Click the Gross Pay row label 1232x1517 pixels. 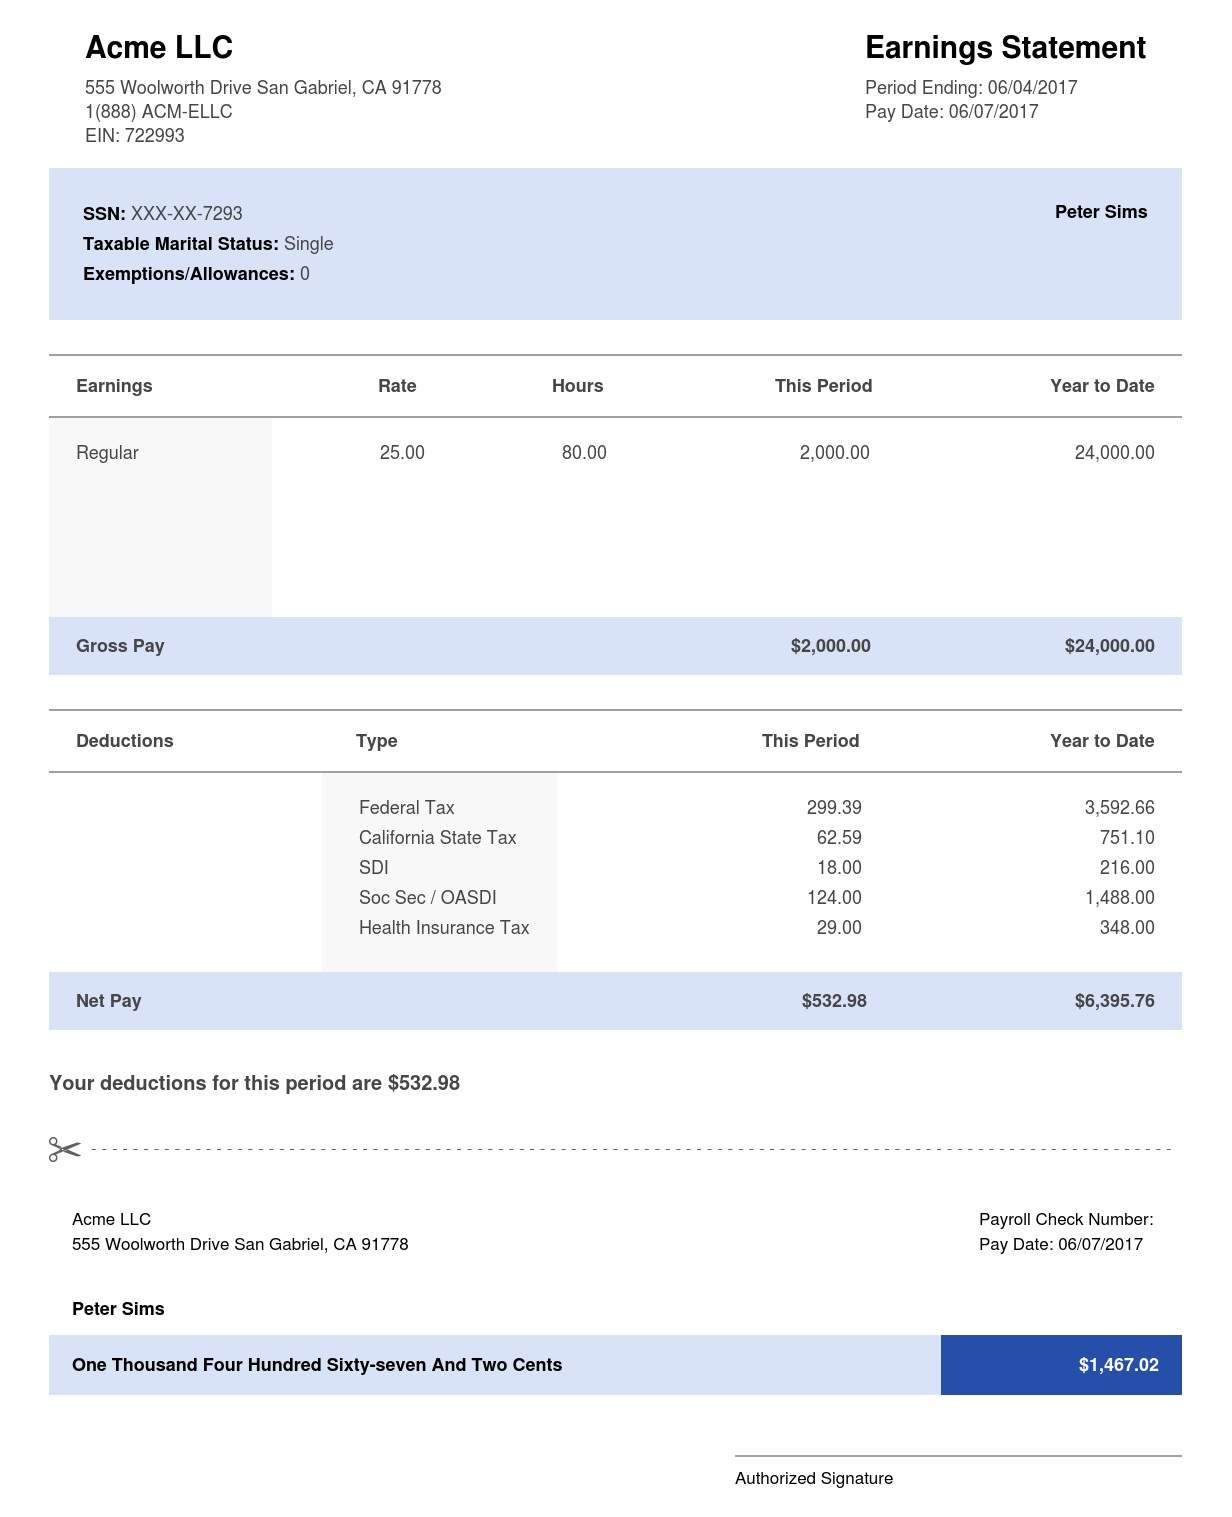click(x=120, y=646)
